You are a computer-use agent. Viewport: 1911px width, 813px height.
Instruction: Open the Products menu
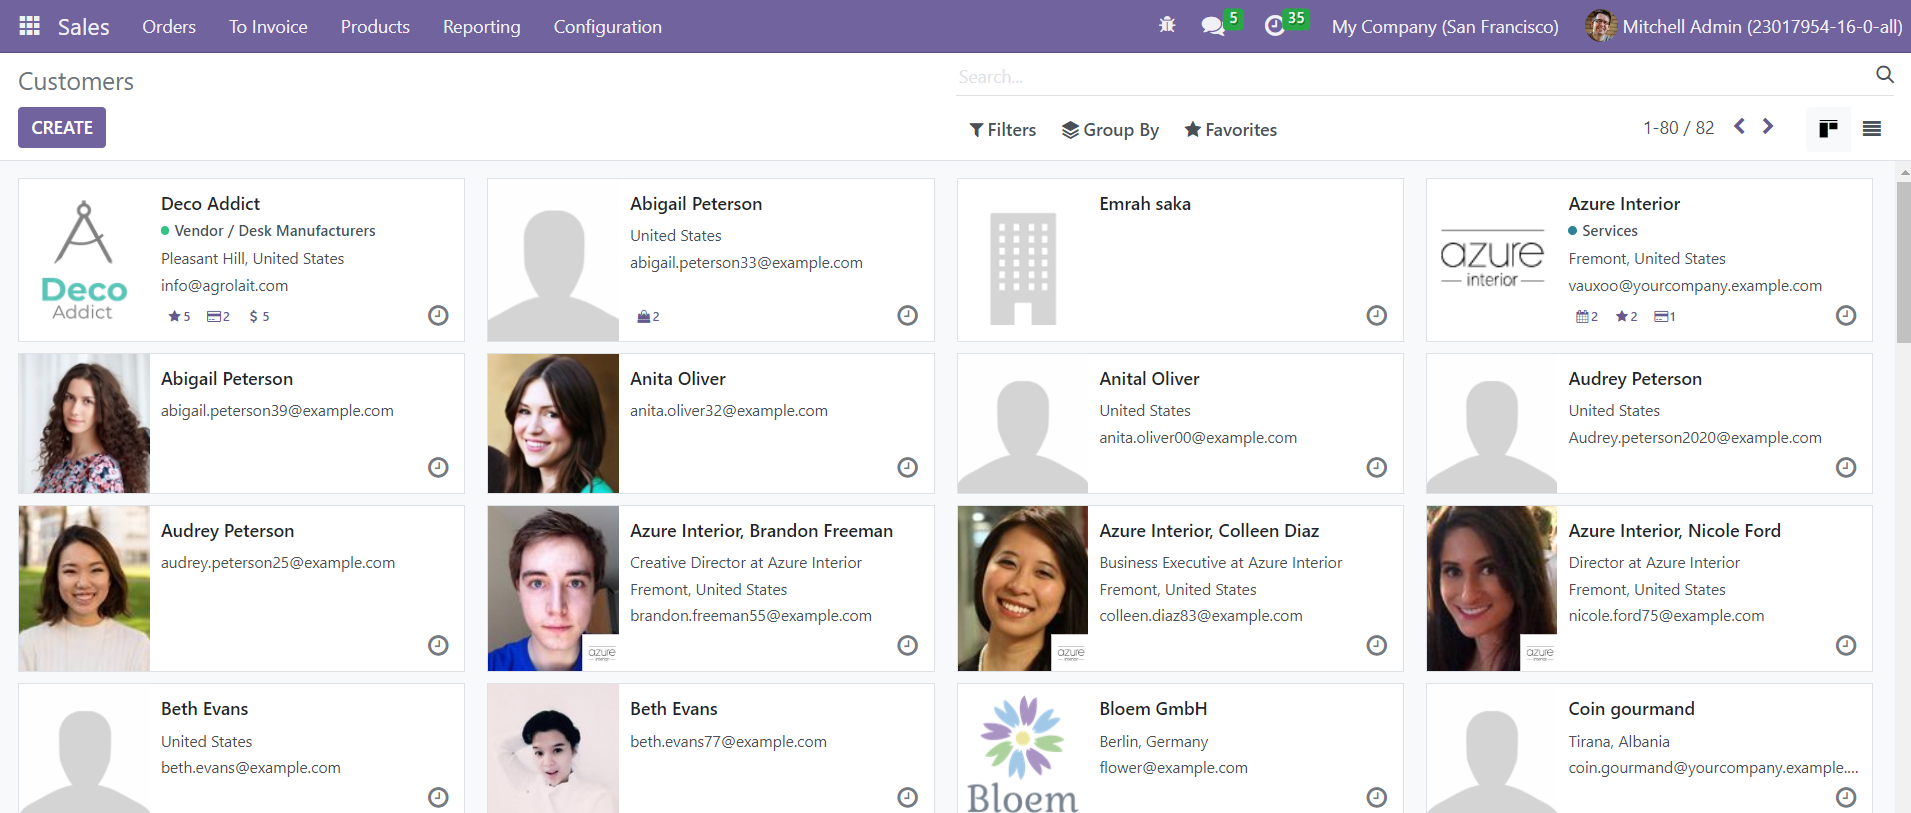pos(375,27)
